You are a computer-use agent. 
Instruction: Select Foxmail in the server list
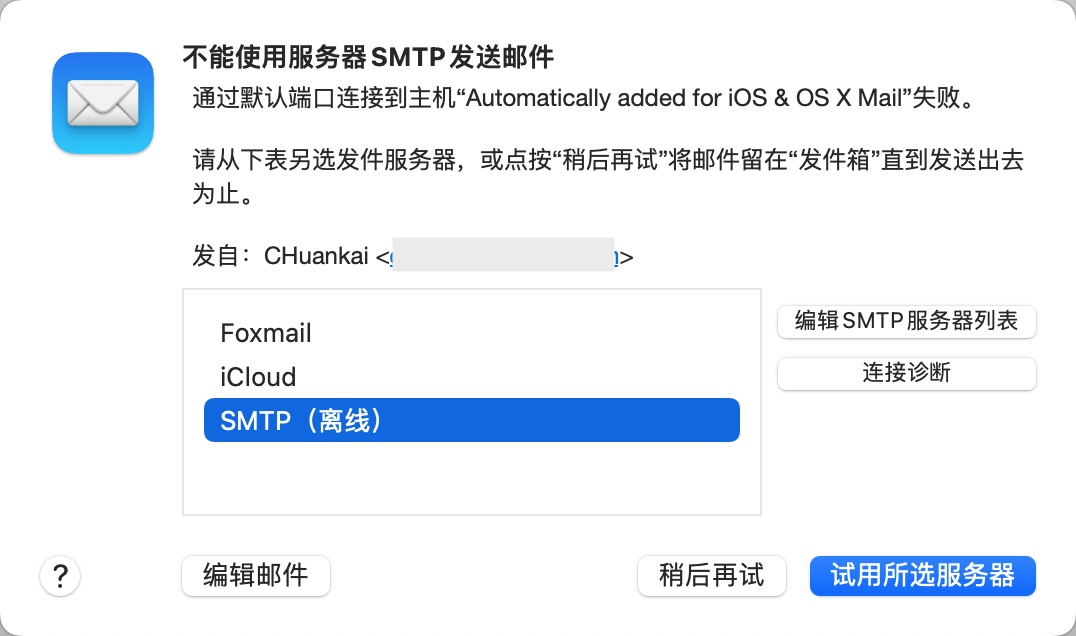click(x=266, y=333)
